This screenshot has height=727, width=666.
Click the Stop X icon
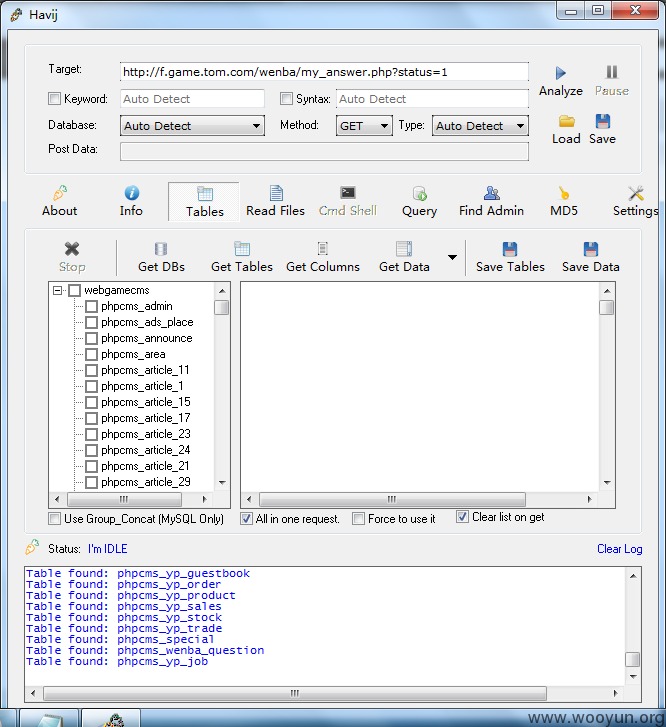coord(72,249)
